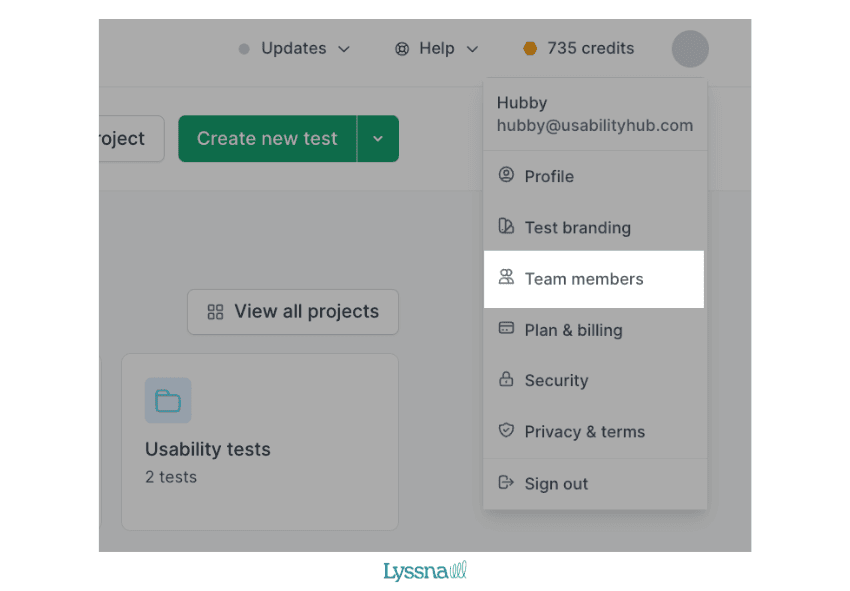The height and width of the screenshot is (591, 850).
Task: Click the Help lifebuoy icon
Action: tap(402, 48)
